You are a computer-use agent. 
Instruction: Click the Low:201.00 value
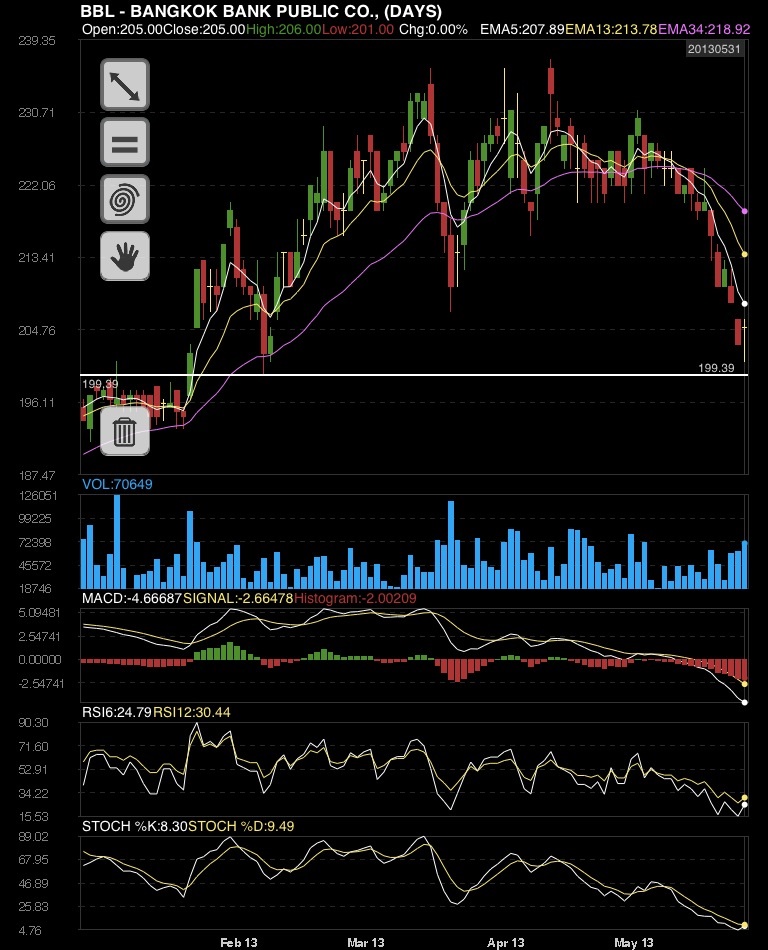tap(357, 29)
